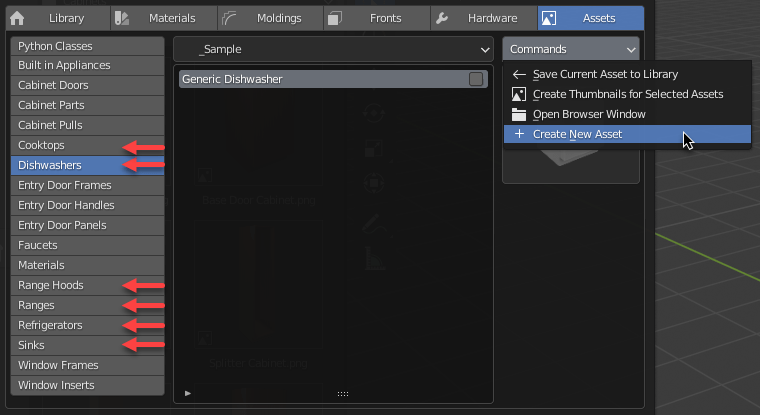The image size is (760, 415).
Task: Expand the small triangle at list bottom
Action: (x=188, y=393)
